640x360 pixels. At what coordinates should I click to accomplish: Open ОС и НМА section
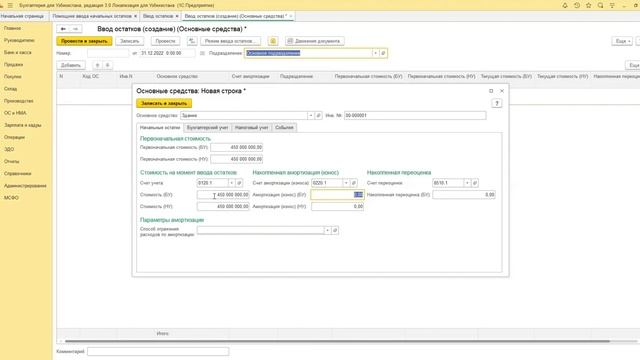tap(15, 113)
